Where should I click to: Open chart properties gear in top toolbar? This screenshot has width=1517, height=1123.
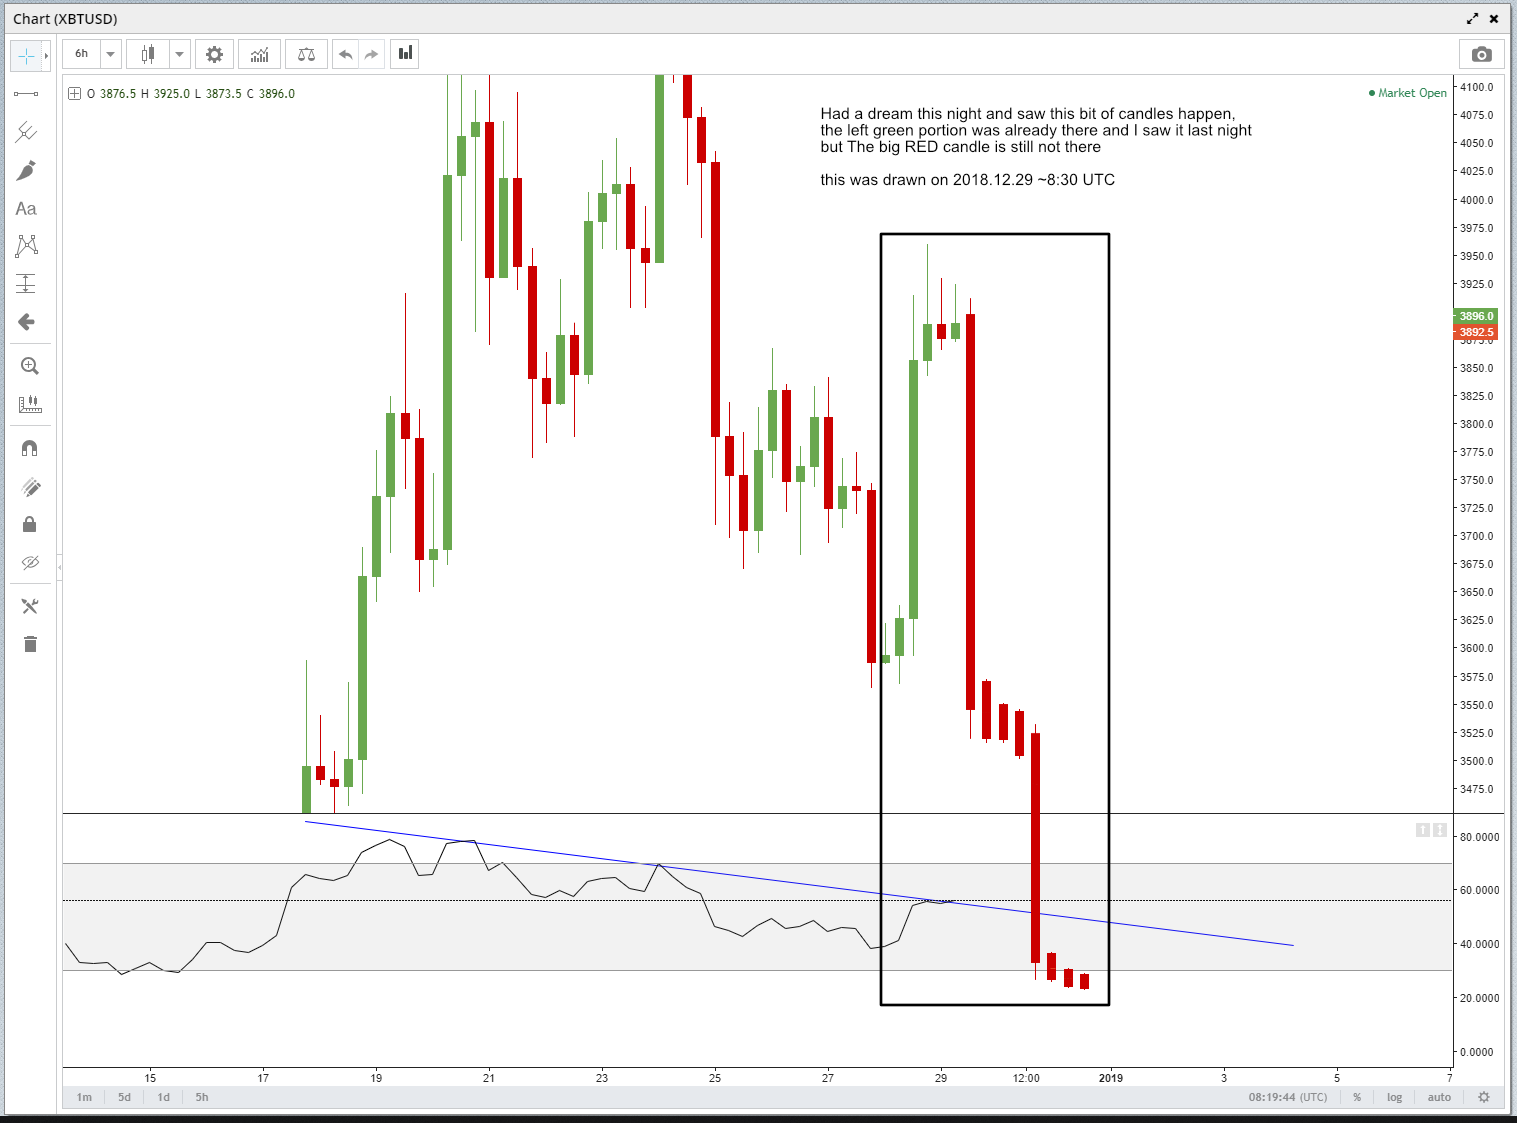[x=214, y=54]
